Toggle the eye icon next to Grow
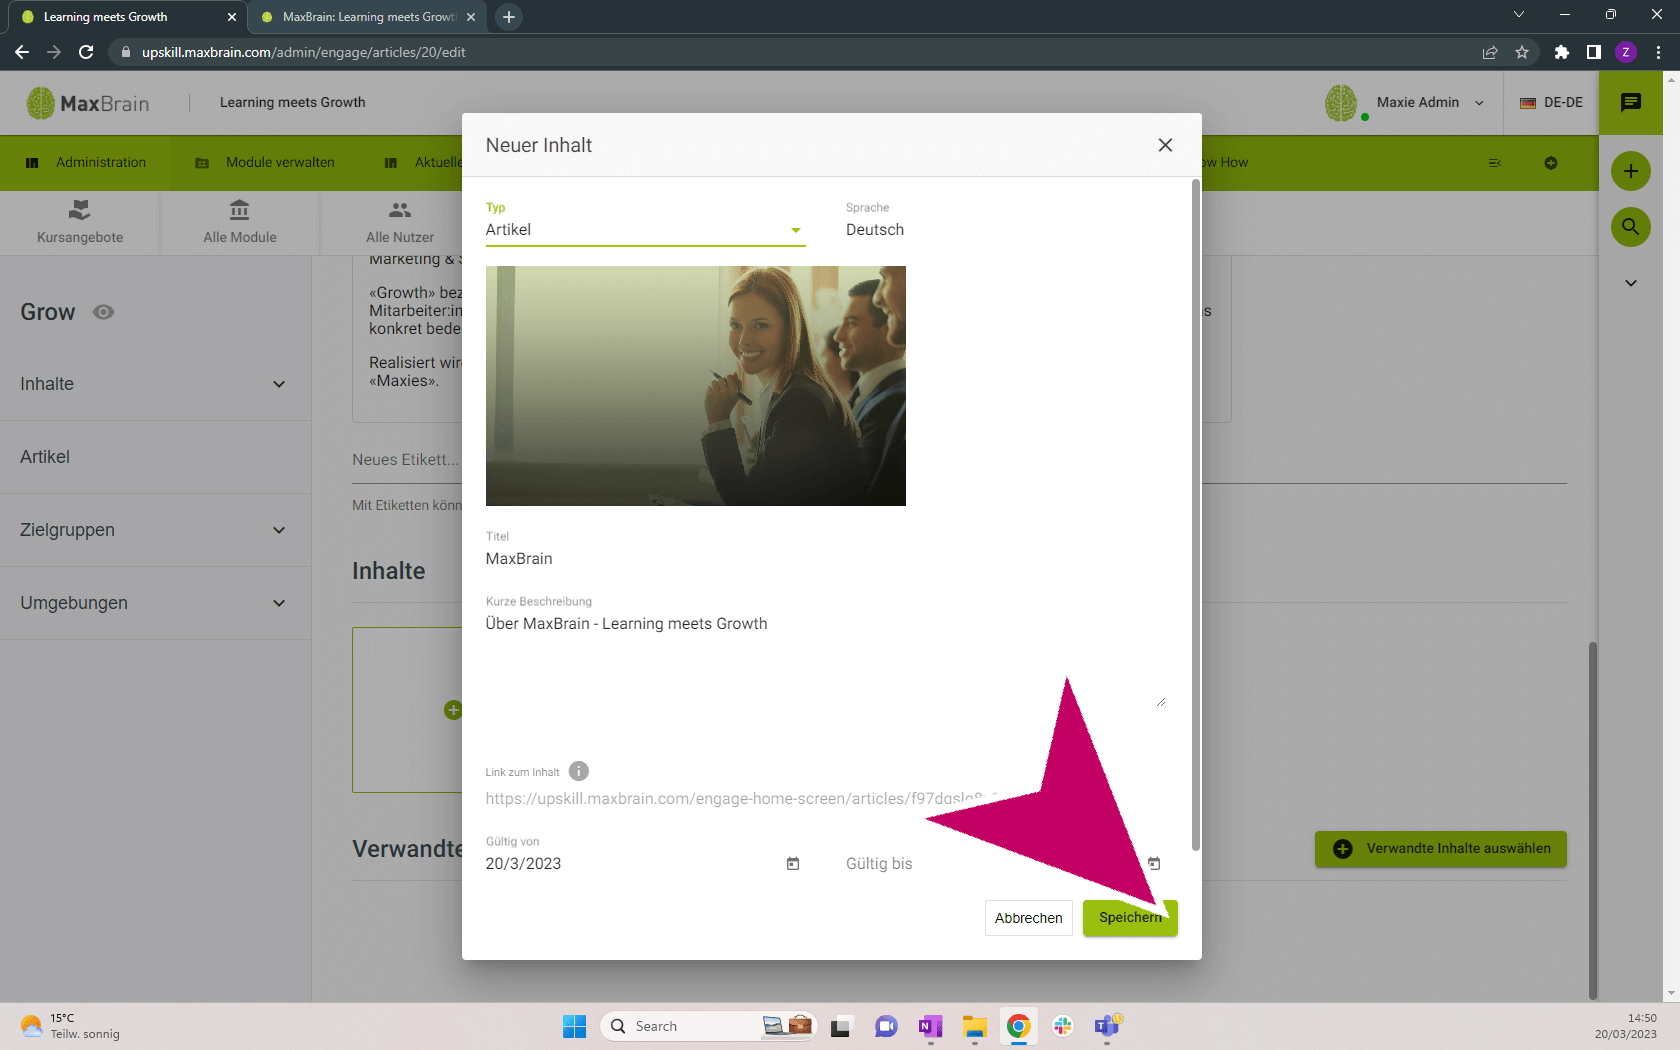Image resolution: width=1680 pixels, height=1050 pixels. coord(103,312)
